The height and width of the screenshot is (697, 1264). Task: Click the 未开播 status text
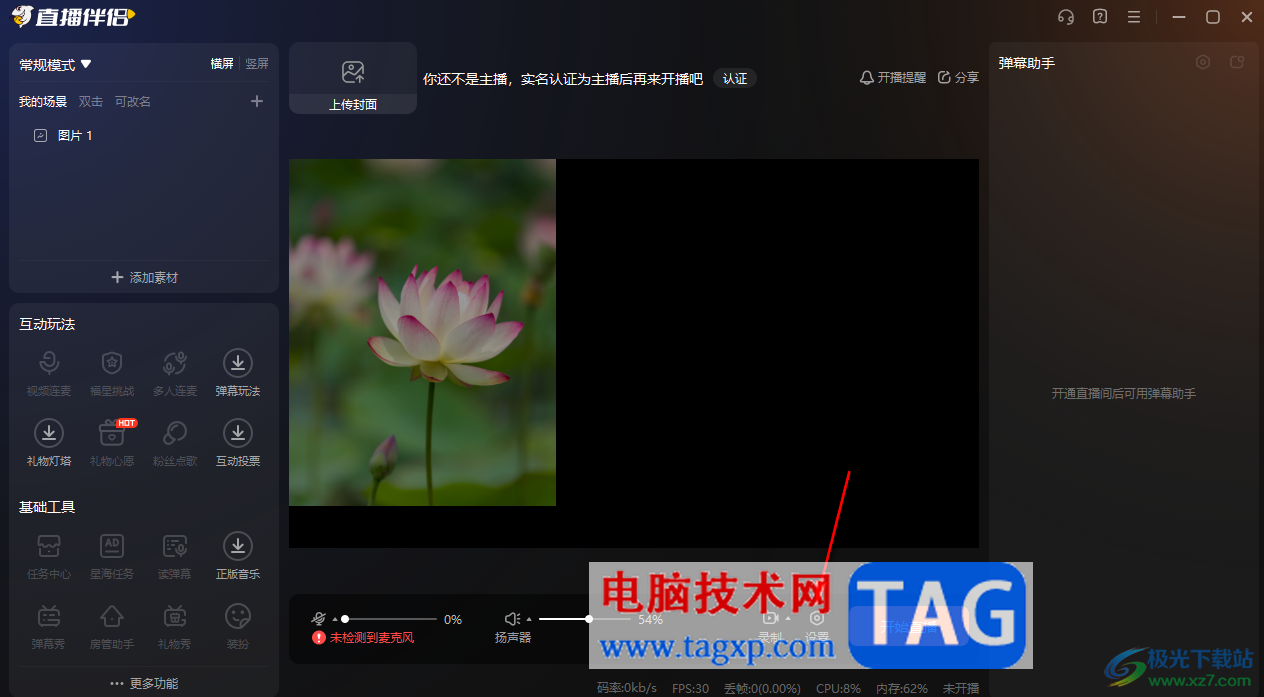(961, 688)
